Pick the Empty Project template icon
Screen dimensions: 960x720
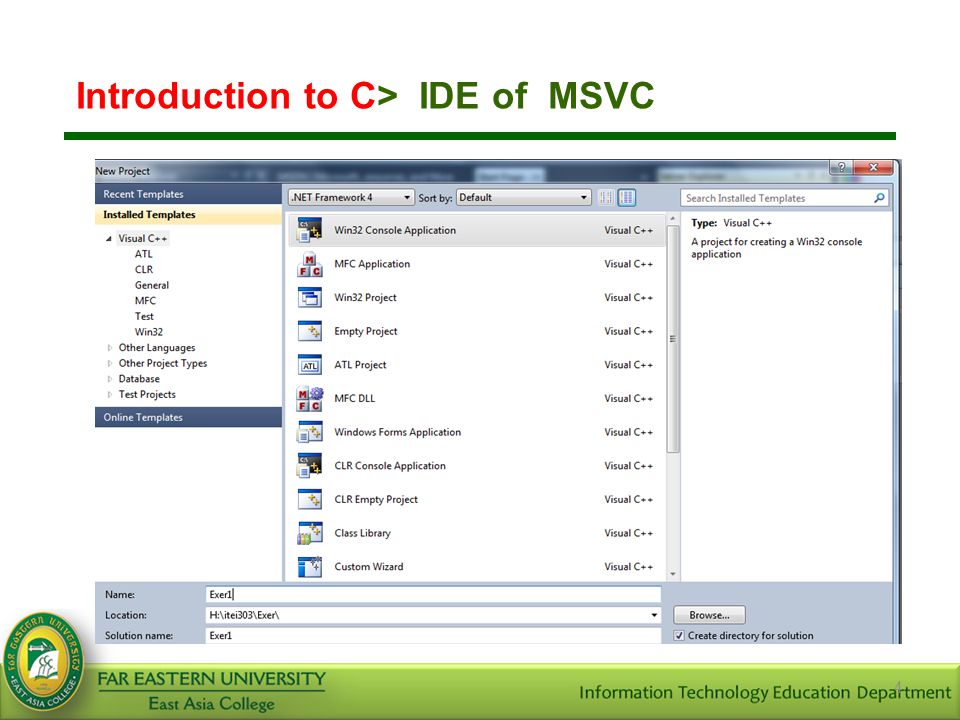[309, 331]
